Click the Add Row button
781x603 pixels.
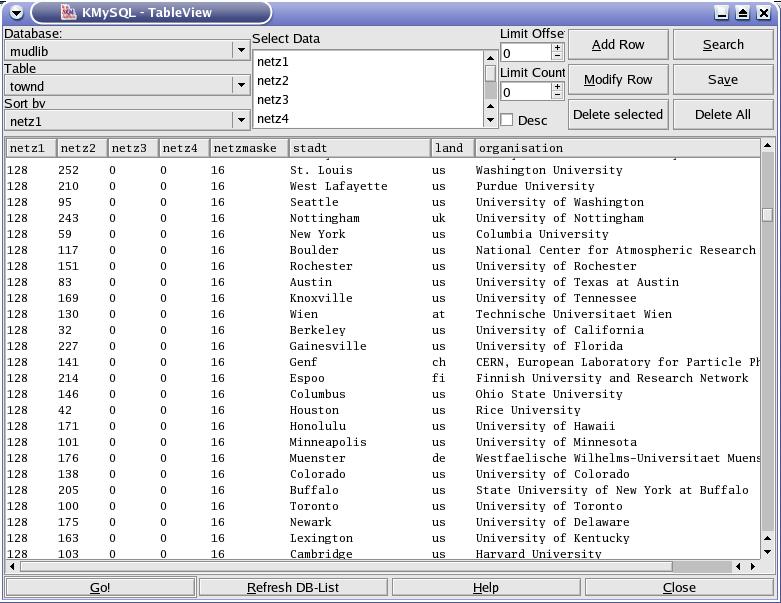pos(618,45)
